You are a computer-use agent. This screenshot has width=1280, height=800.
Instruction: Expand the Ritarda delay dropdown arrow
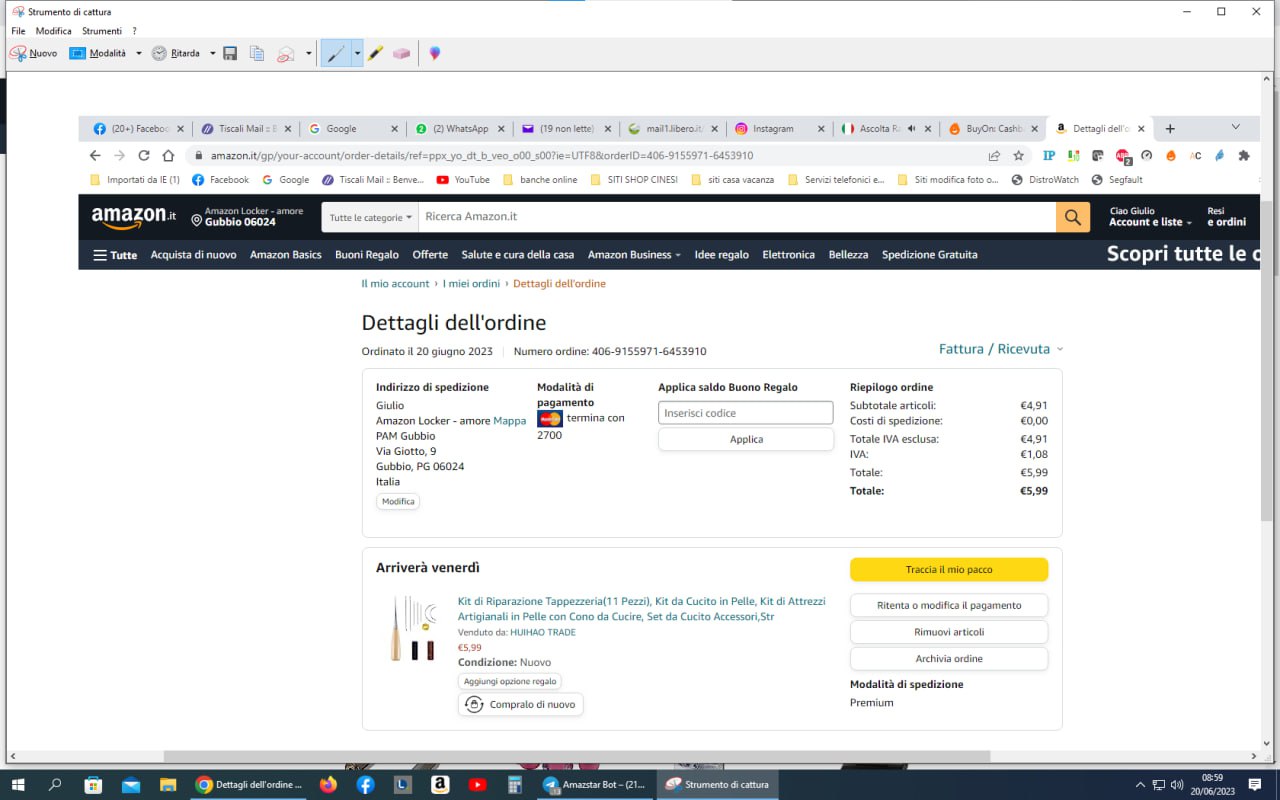[213, 54]
